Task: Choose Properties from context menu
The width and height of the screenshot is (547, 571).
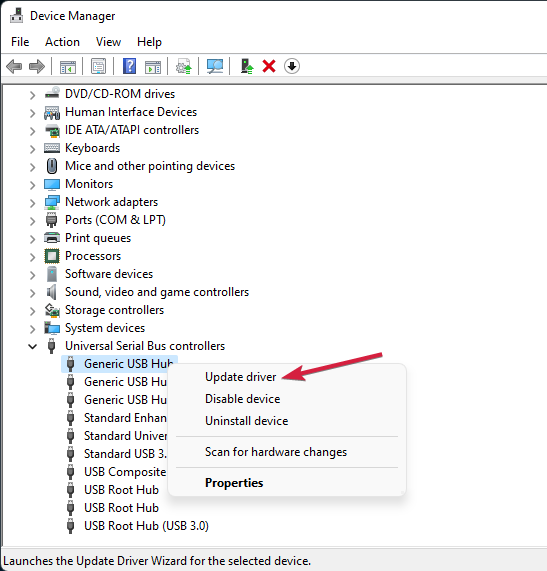Action: coord(234,483)
